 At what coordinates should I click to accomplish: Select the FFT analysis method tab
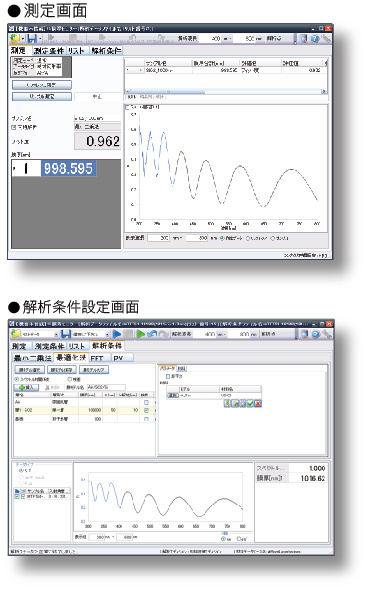[x=97, y=358]
